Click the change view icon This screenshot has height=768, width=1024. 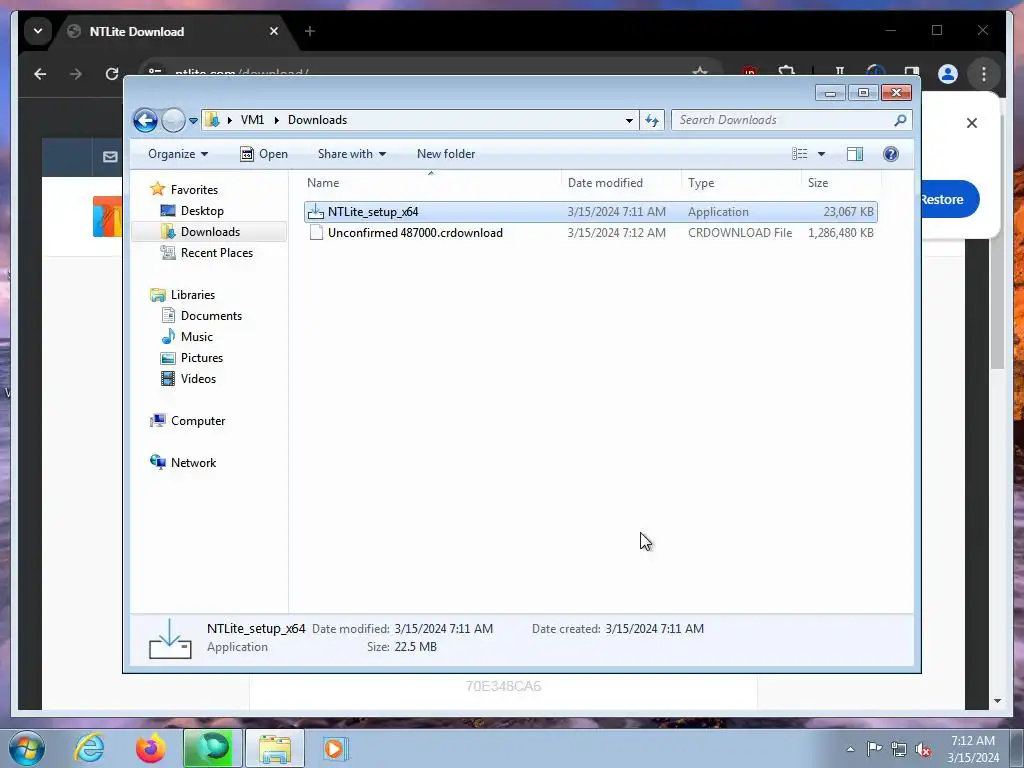pos(799,154)
